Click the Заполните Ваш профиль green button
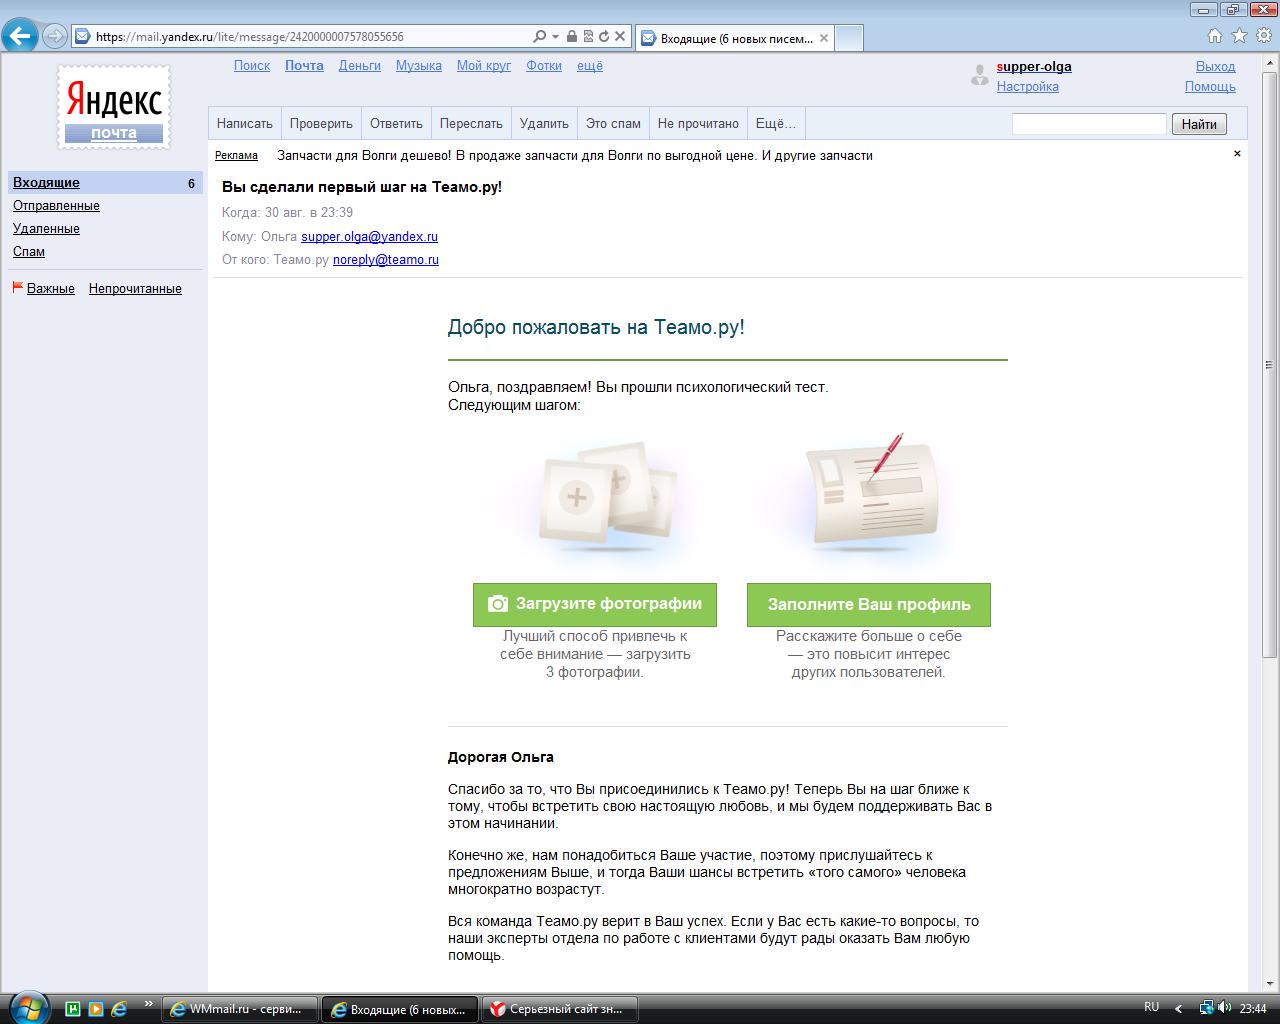 tap(869, 605)
